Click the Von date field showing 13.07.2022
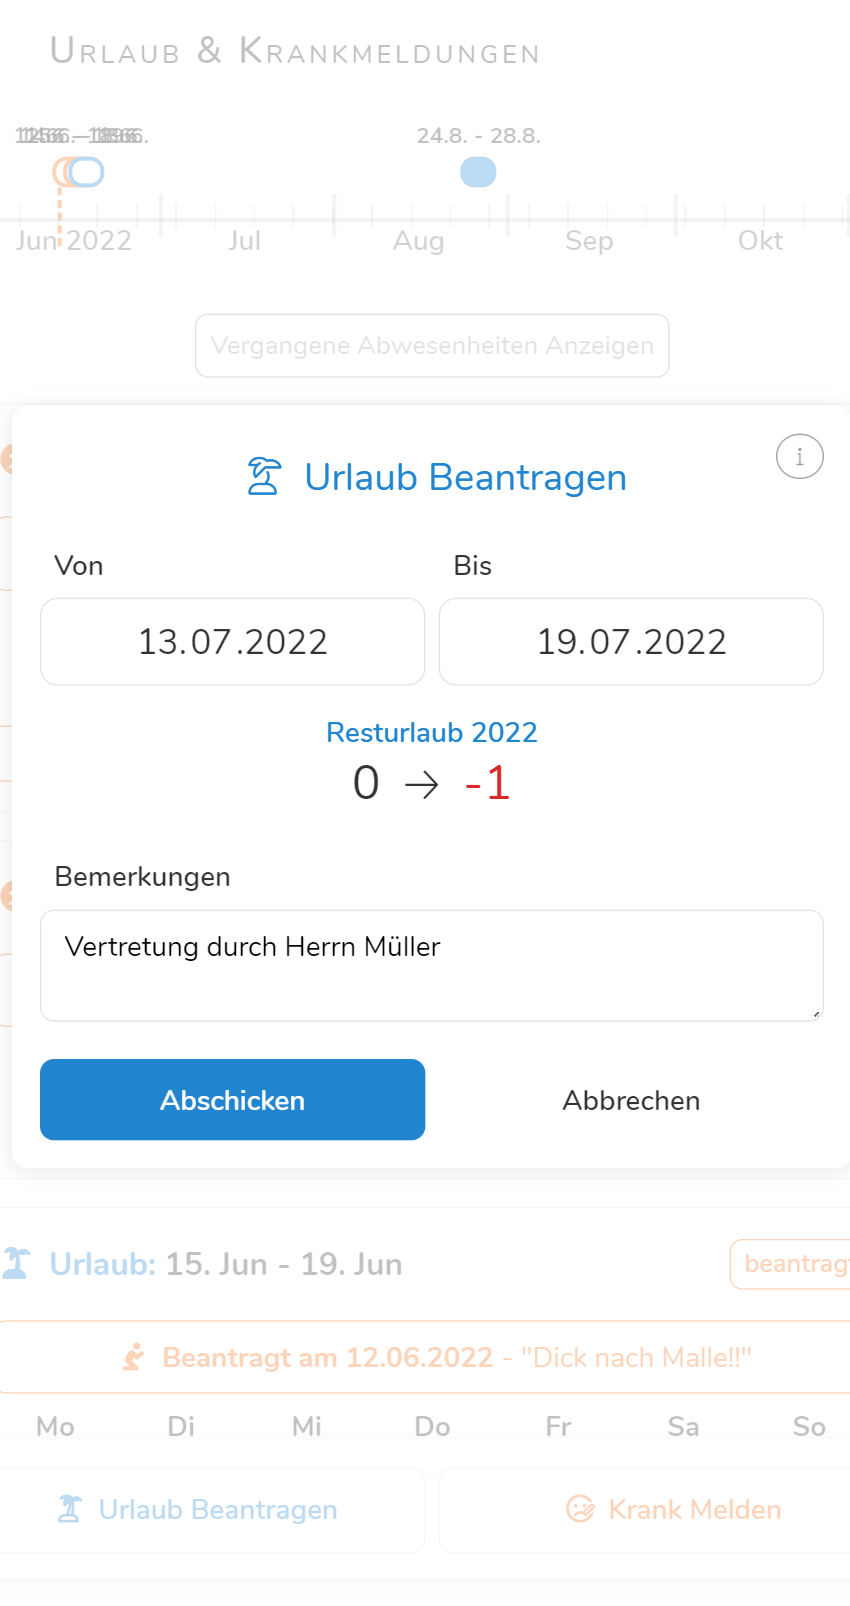This screenshot has width=850, height=1606. click(232, 641)
